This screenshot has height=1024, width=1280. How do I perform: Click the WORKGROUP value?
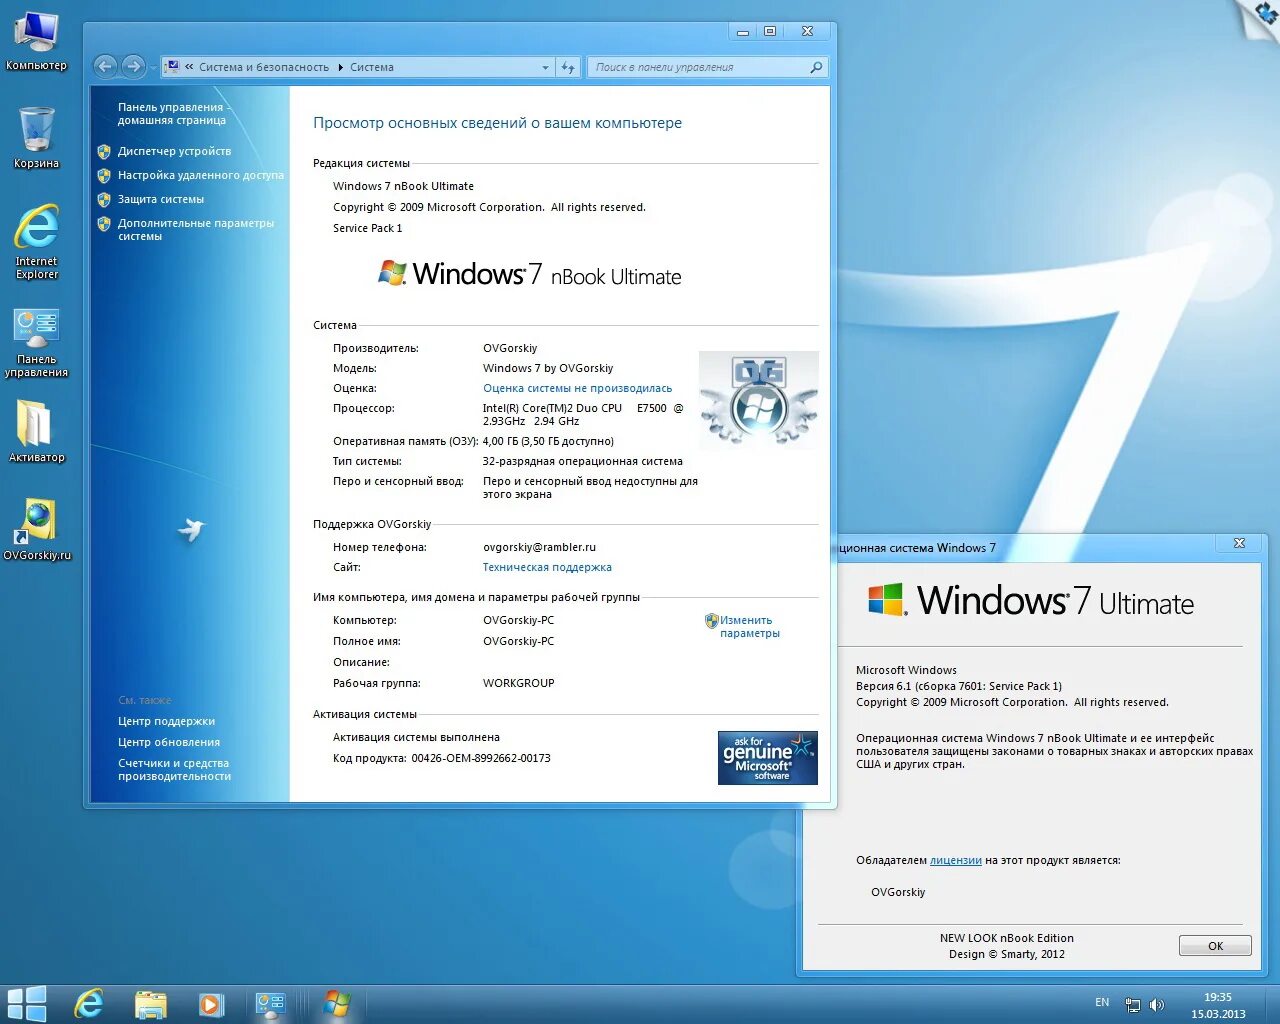[518, 683]
